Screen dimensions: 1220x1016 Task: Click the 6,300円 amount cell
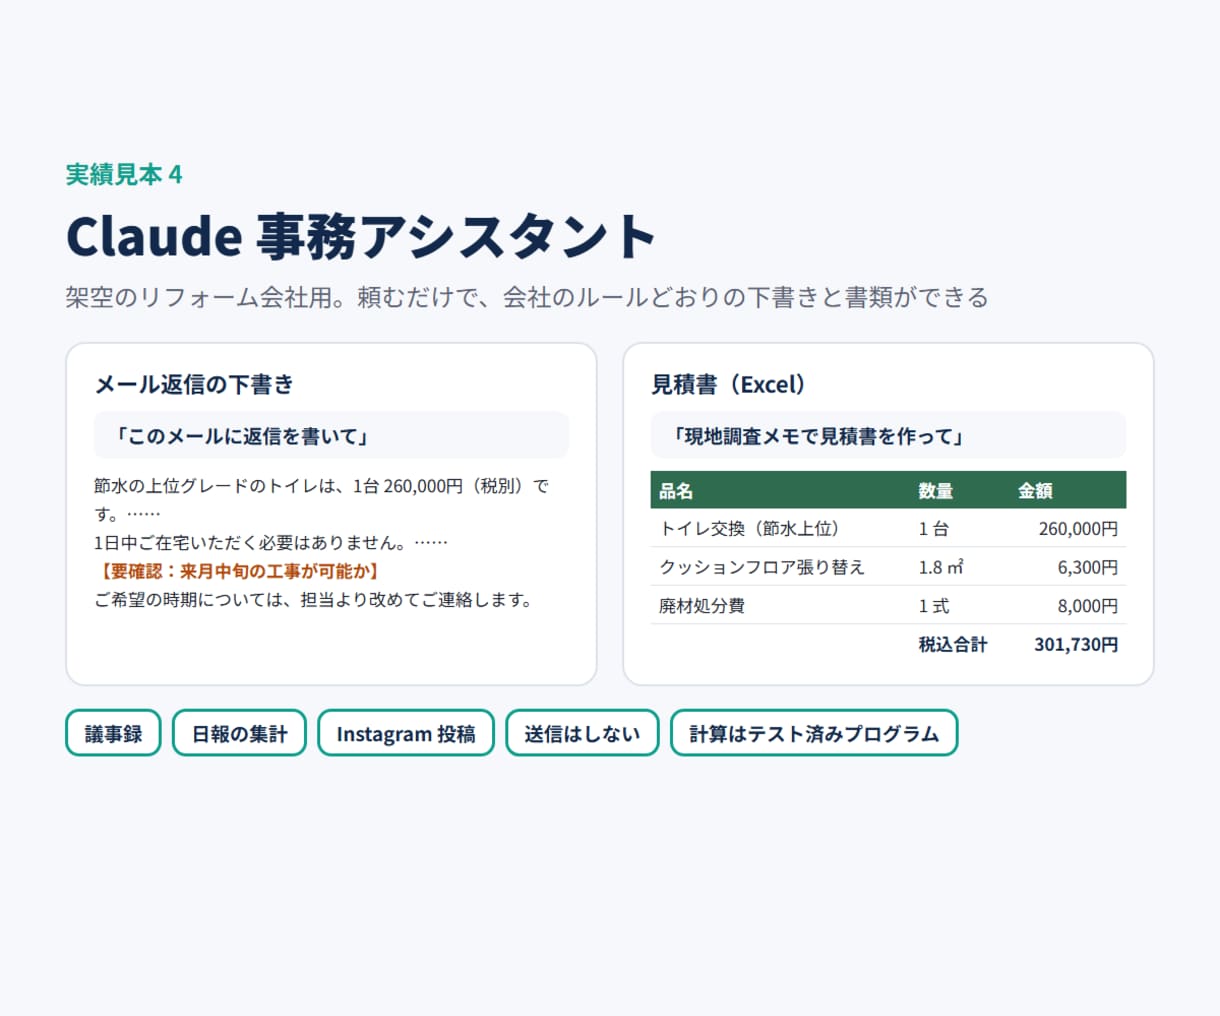[x=1088, y=567]
